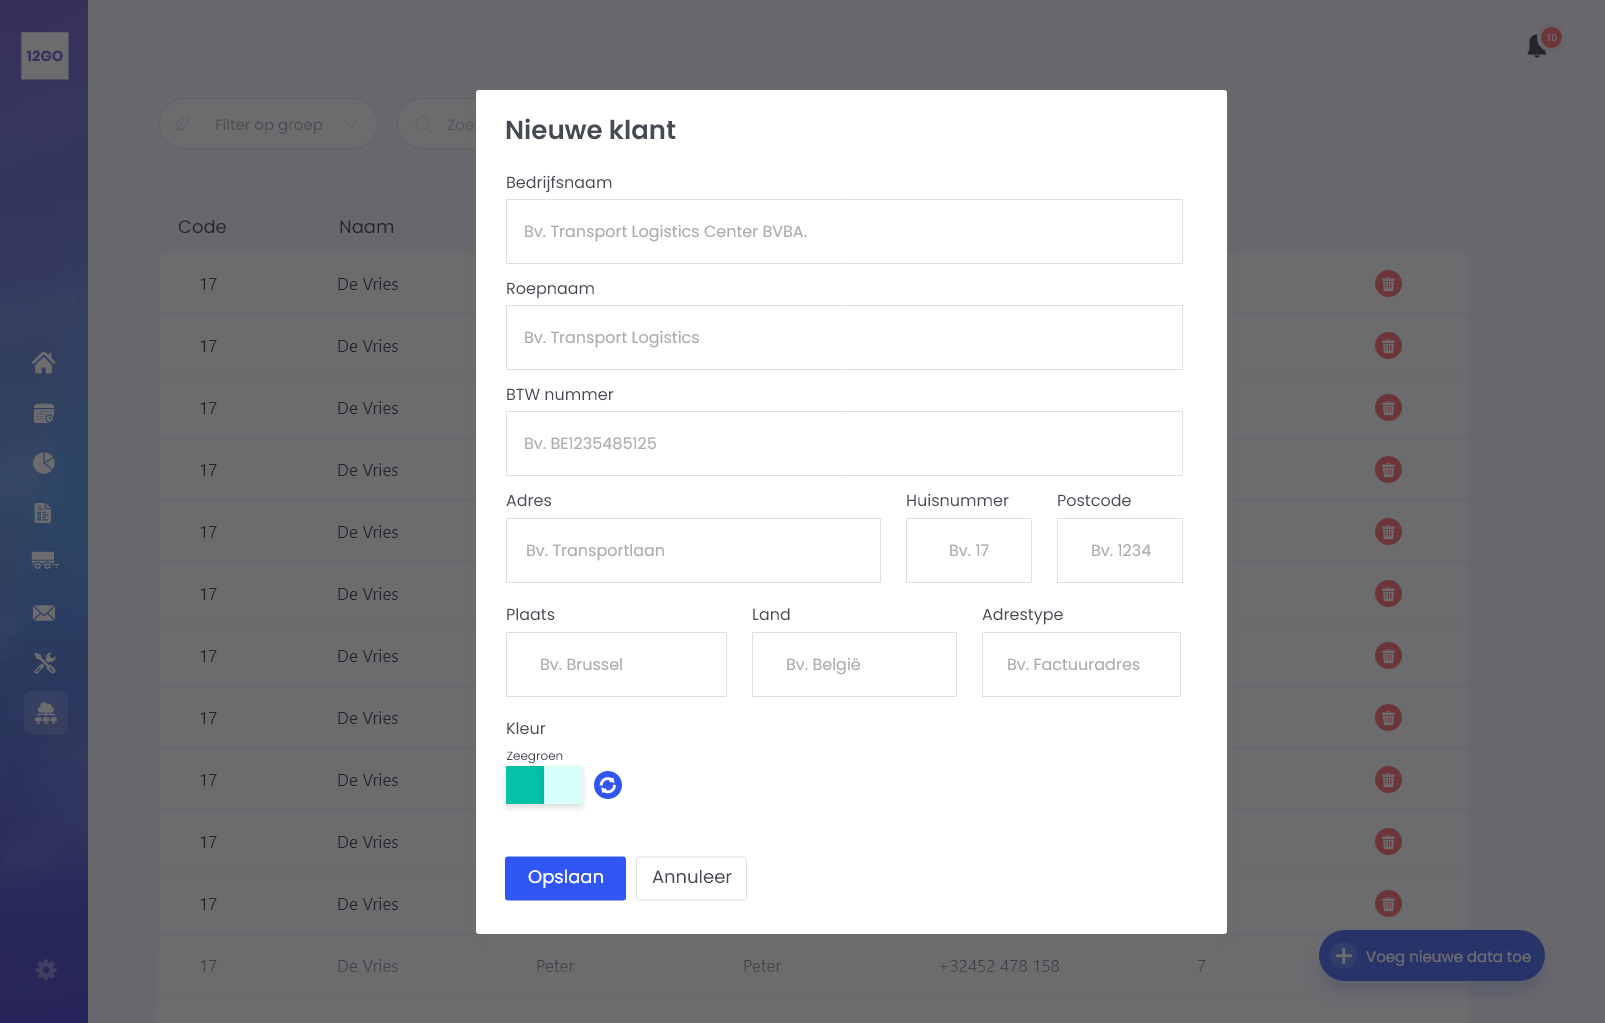The width and height of the screenshot is (1605, 1023).
Task: Click Voeg nieuwe data toe button
Action: coord(1431,955)
